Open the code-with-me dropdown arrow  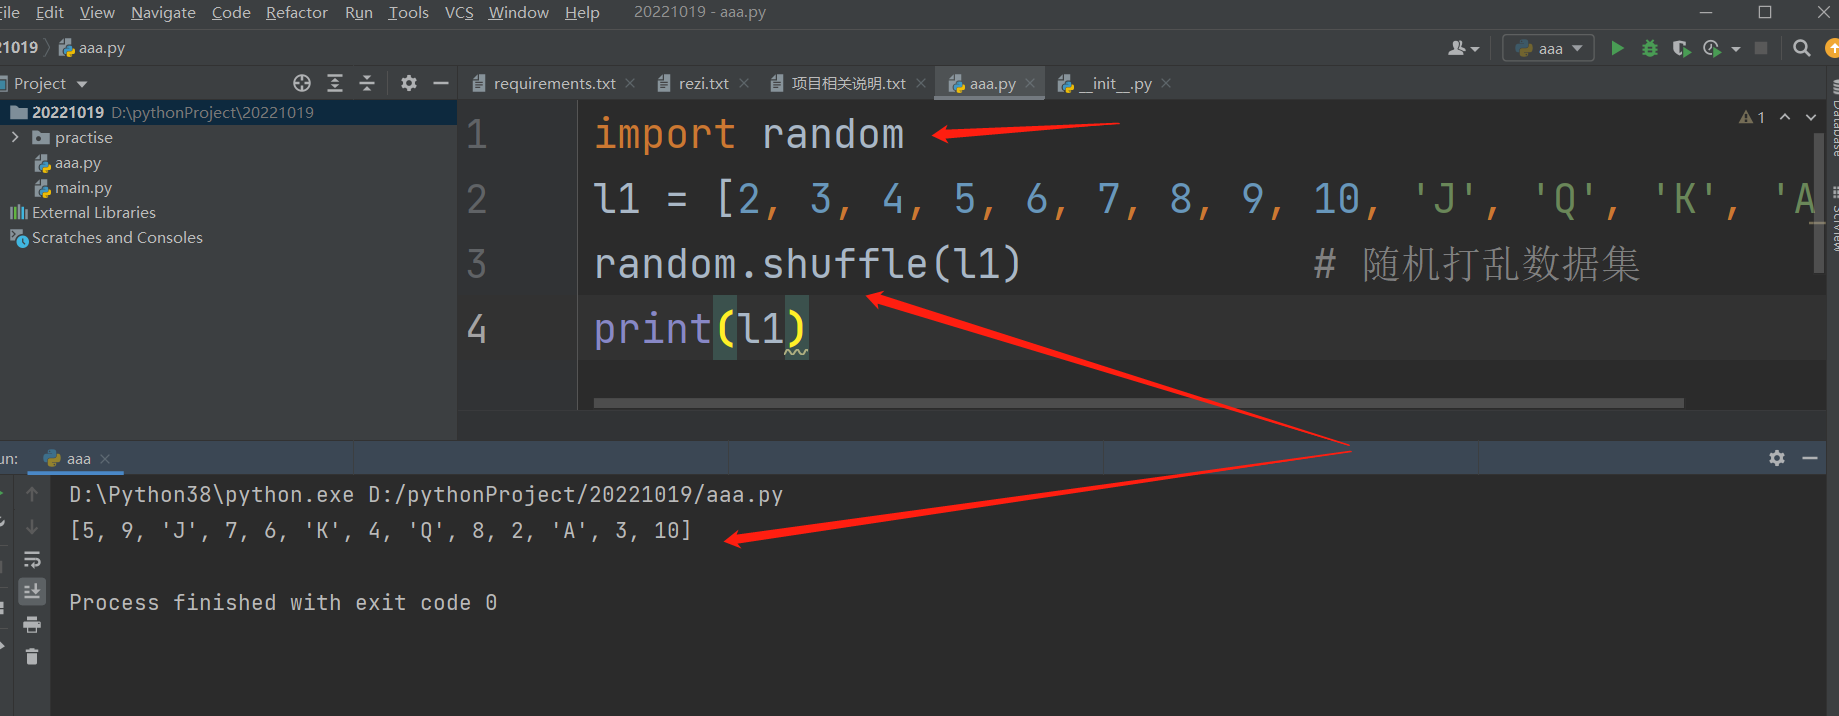pos(1475,49)
